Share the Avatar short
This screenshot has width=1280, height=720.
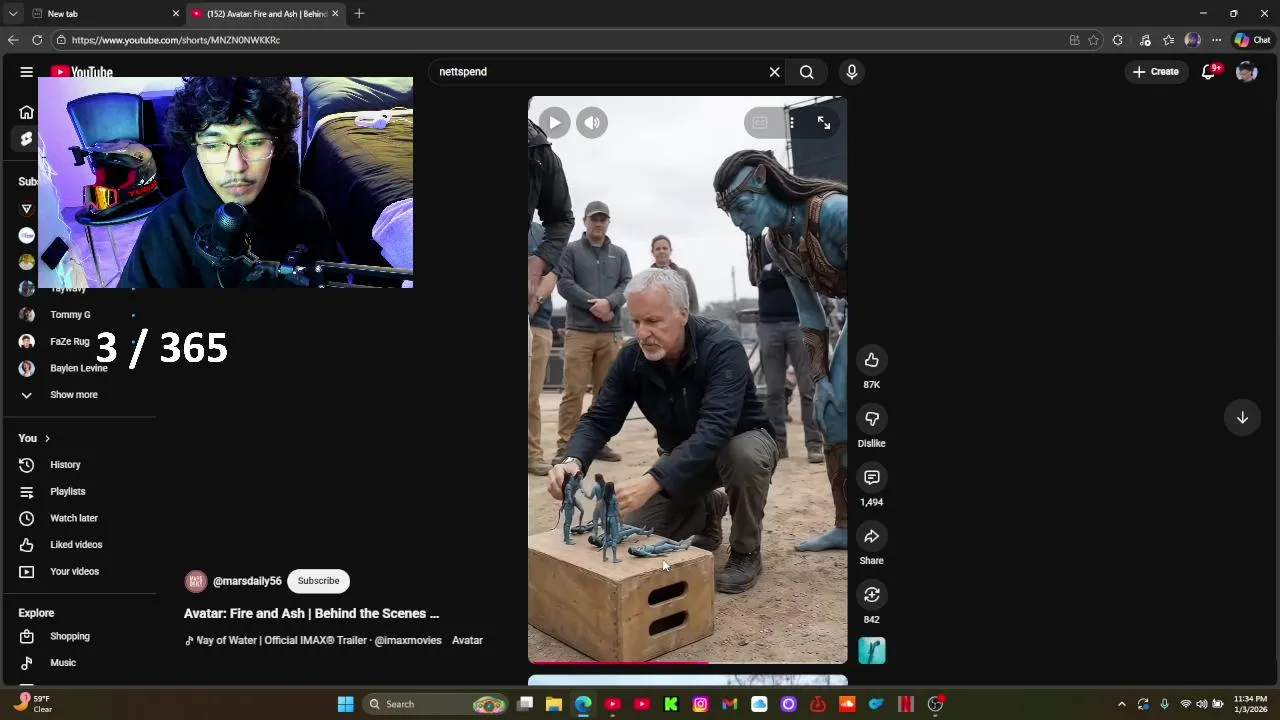[871, 537]
